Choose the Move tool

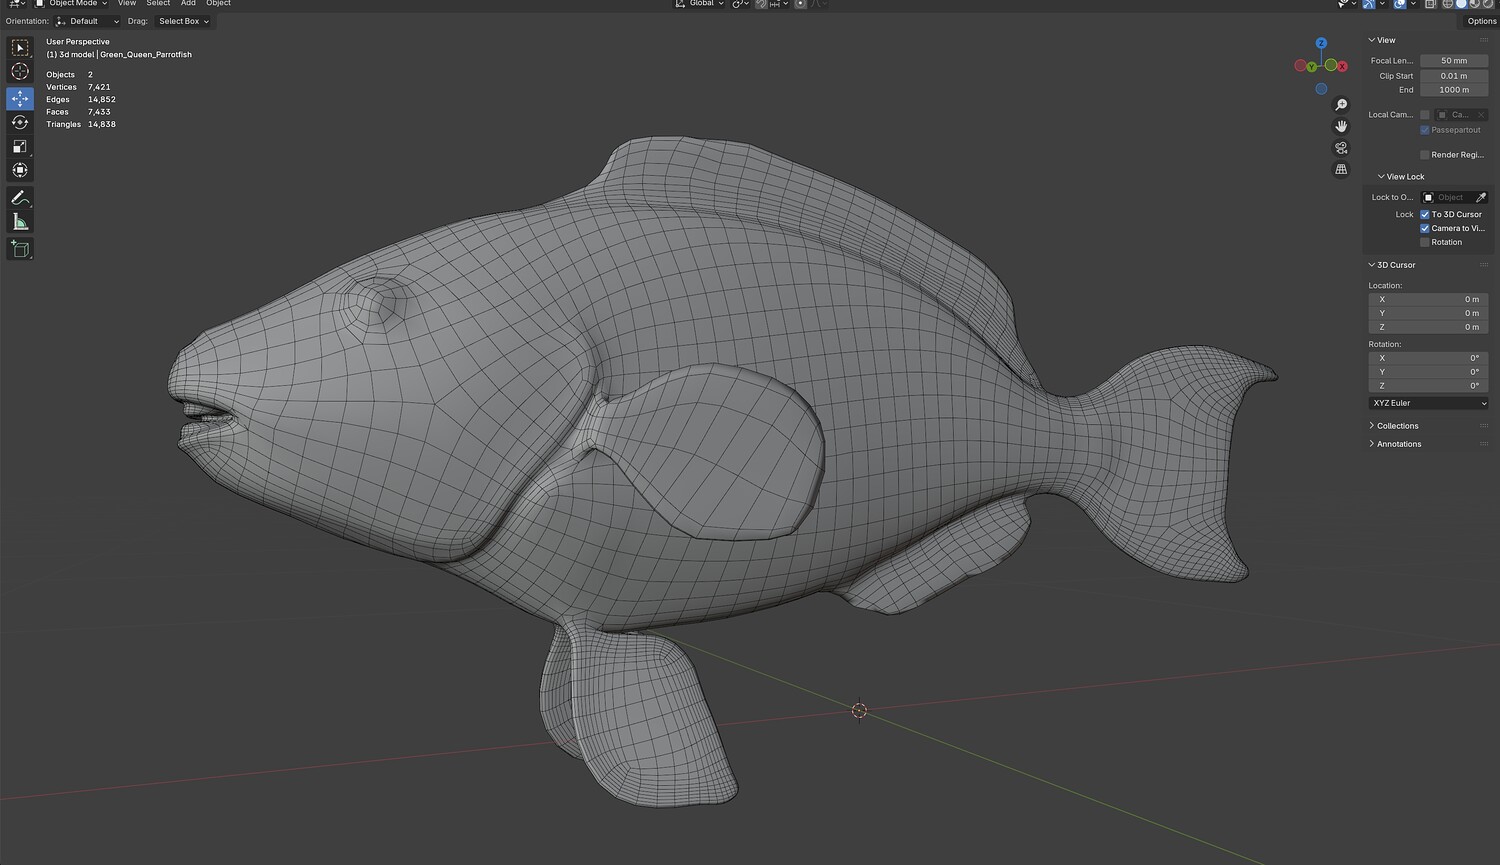point(20,98)
